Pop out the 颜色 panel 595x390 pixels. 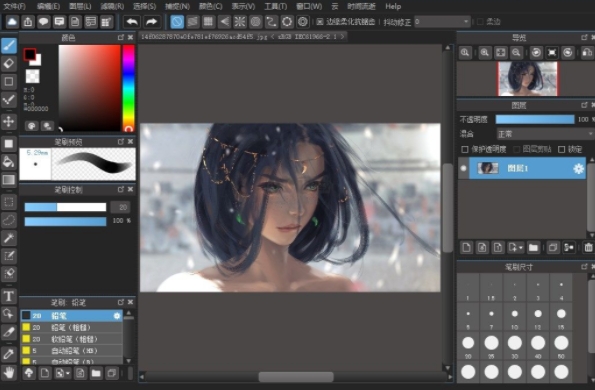[121, 37]
